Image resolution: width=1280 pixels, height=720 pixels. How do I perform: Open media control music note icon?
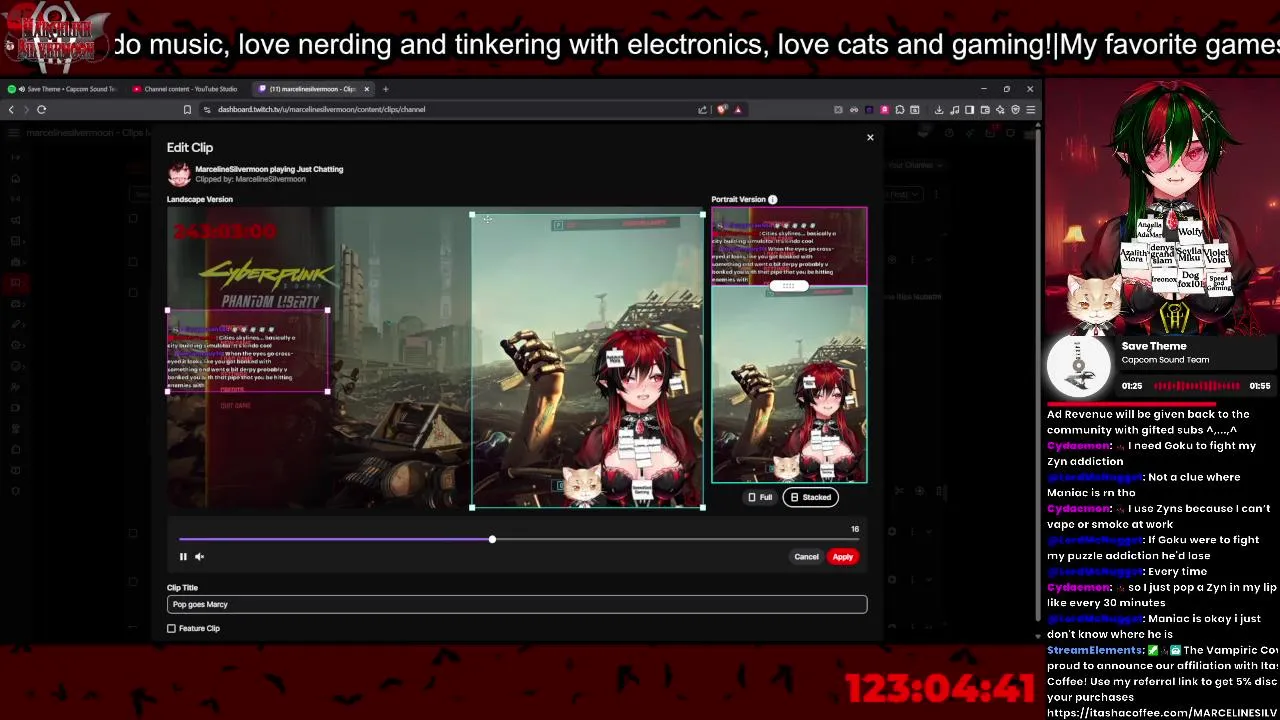[955, 109]
